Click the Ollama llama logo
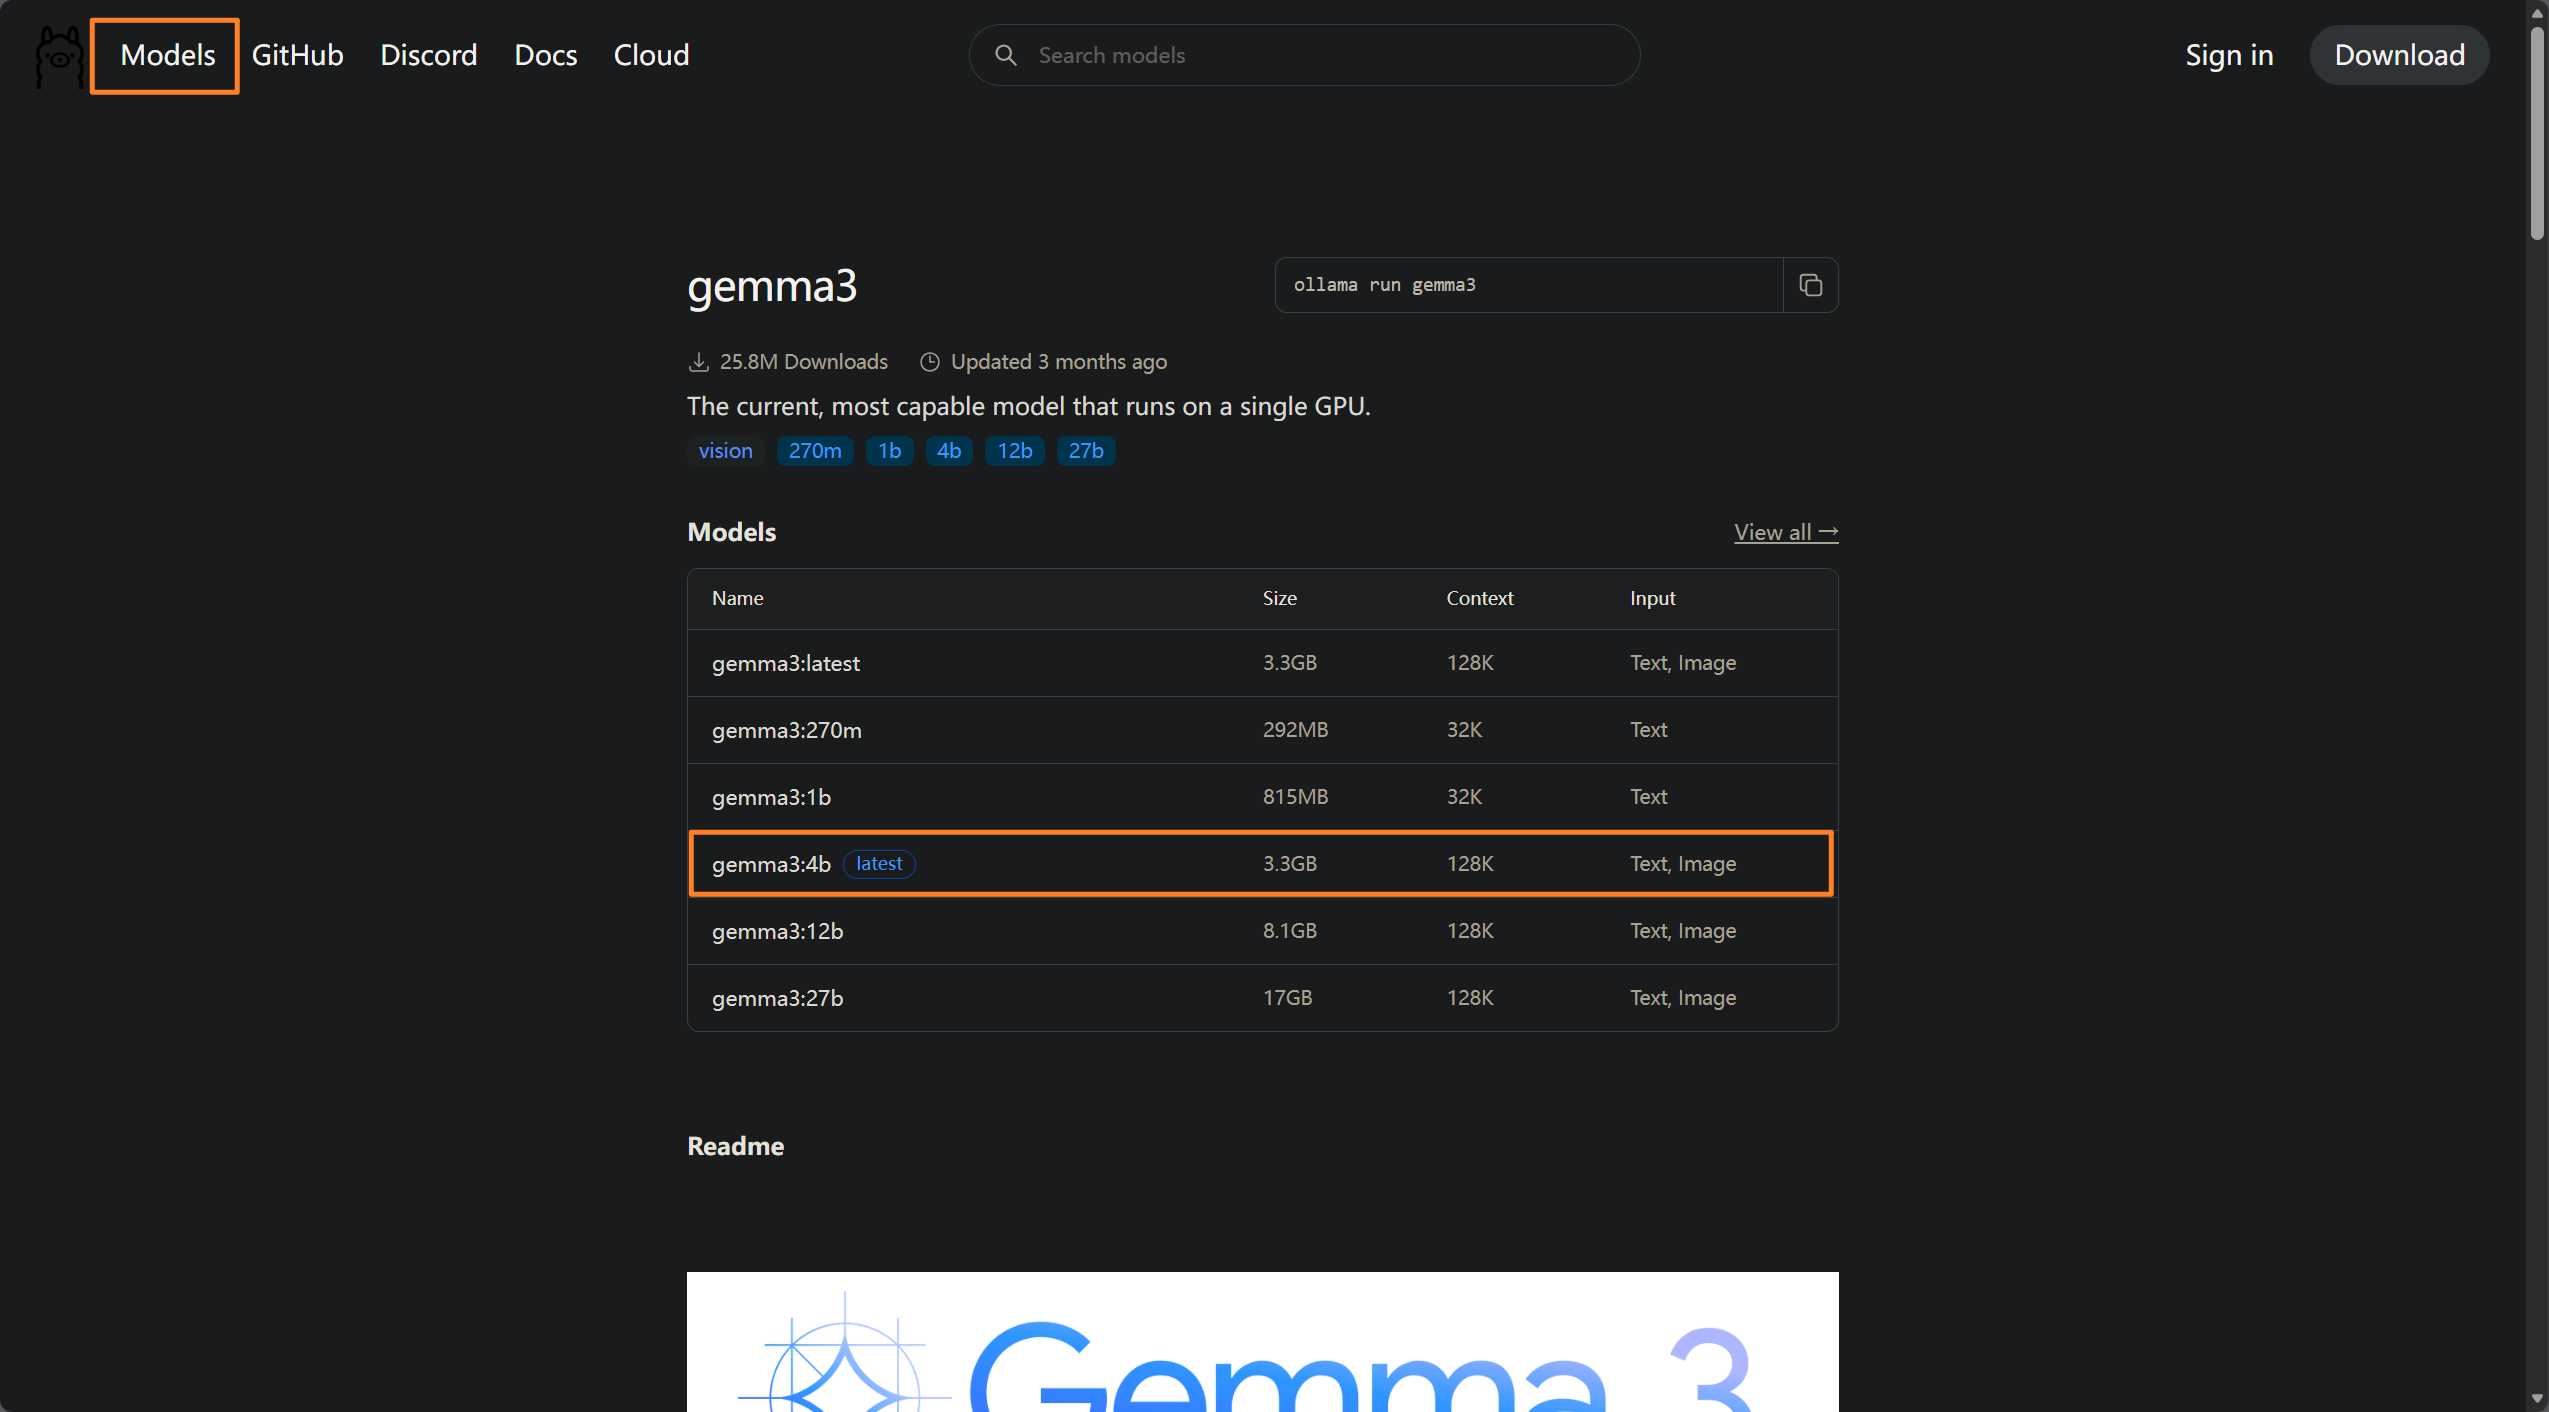Image resolution: width=2549 pixels, height=1412 pixels. [x=59, y=56]
